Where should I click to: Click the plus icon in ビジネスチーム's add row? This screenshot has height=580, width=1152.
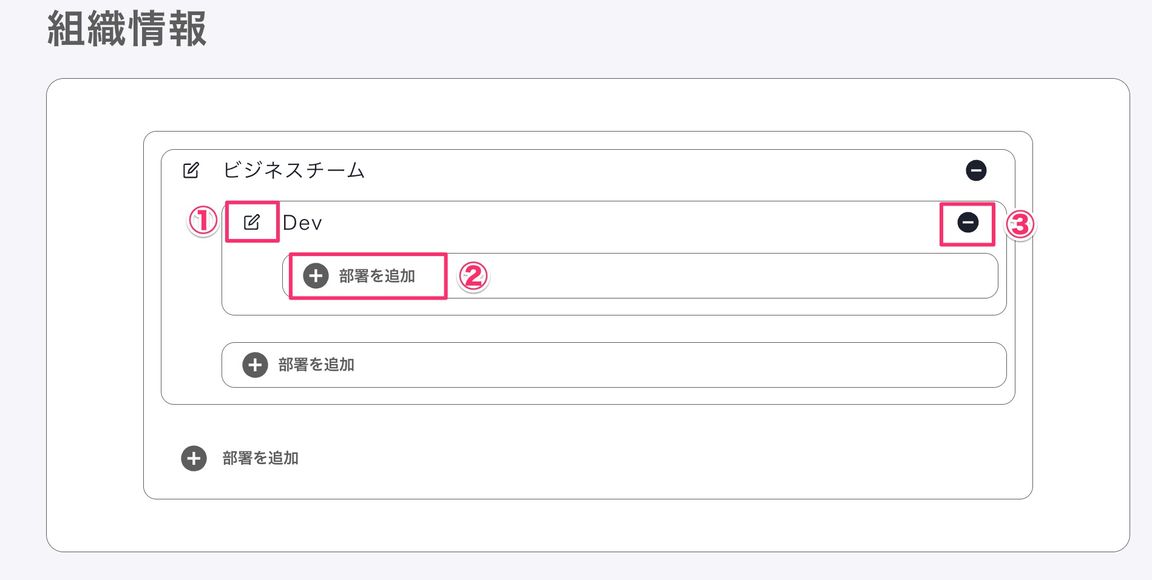click(x=255, y=365)
